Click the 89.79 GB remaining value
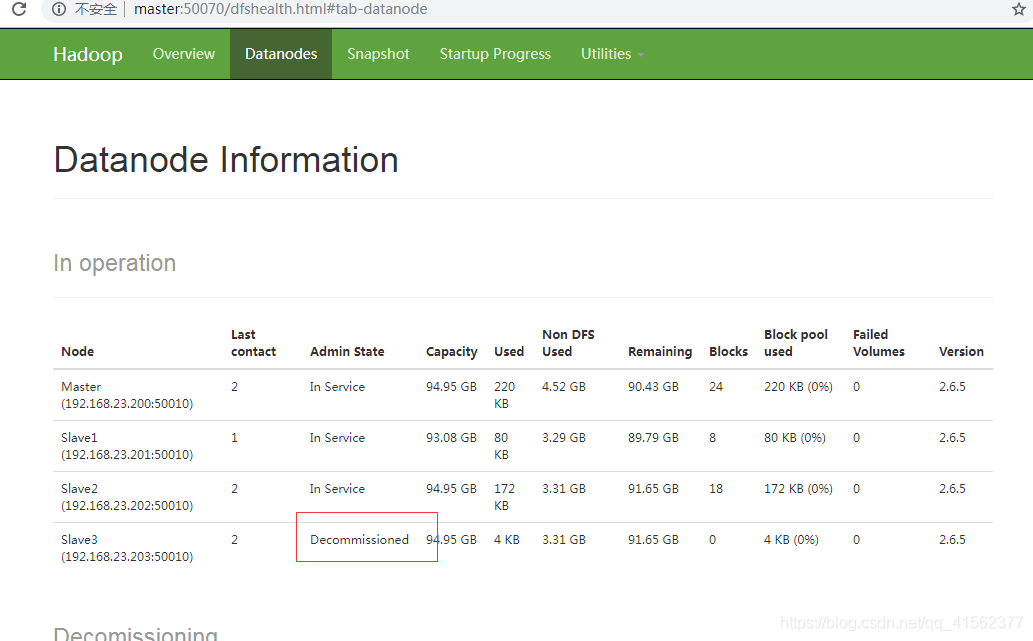This screenshot has width=1033, height=641. (653, 437)
